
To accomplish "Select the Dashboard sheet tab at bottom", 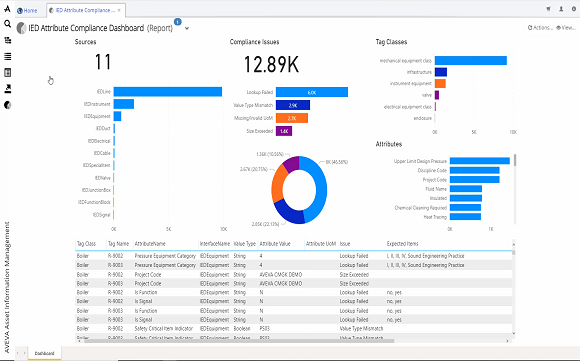I will [44, 353].
